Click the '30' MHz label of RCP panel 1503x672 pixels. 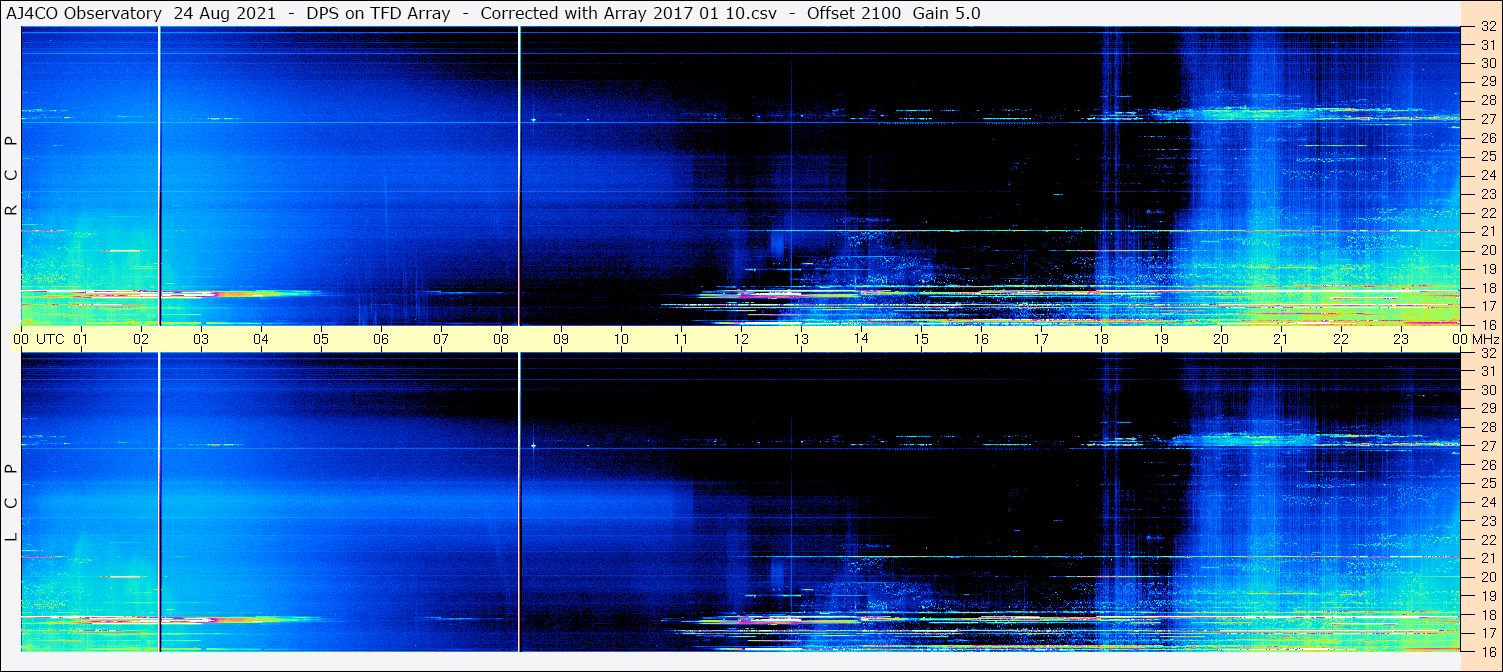(1487, 63)
